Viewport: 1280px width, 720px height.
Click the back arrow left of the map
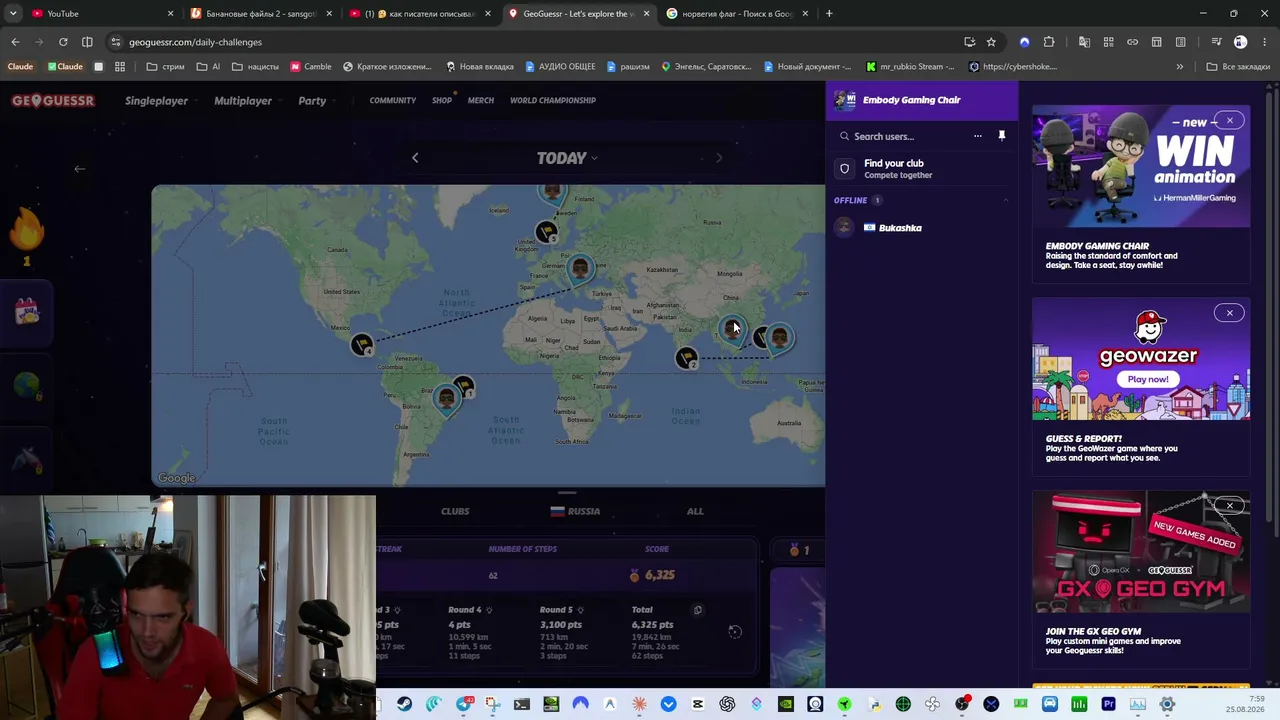point(80,168)
